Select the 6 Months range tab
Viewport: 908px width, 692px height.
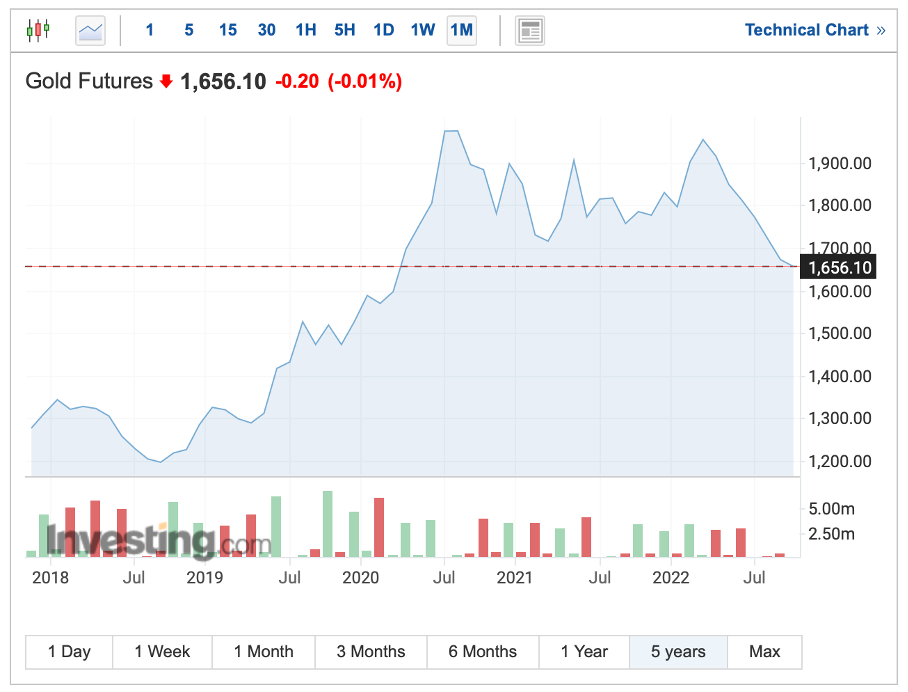(482, 652)
